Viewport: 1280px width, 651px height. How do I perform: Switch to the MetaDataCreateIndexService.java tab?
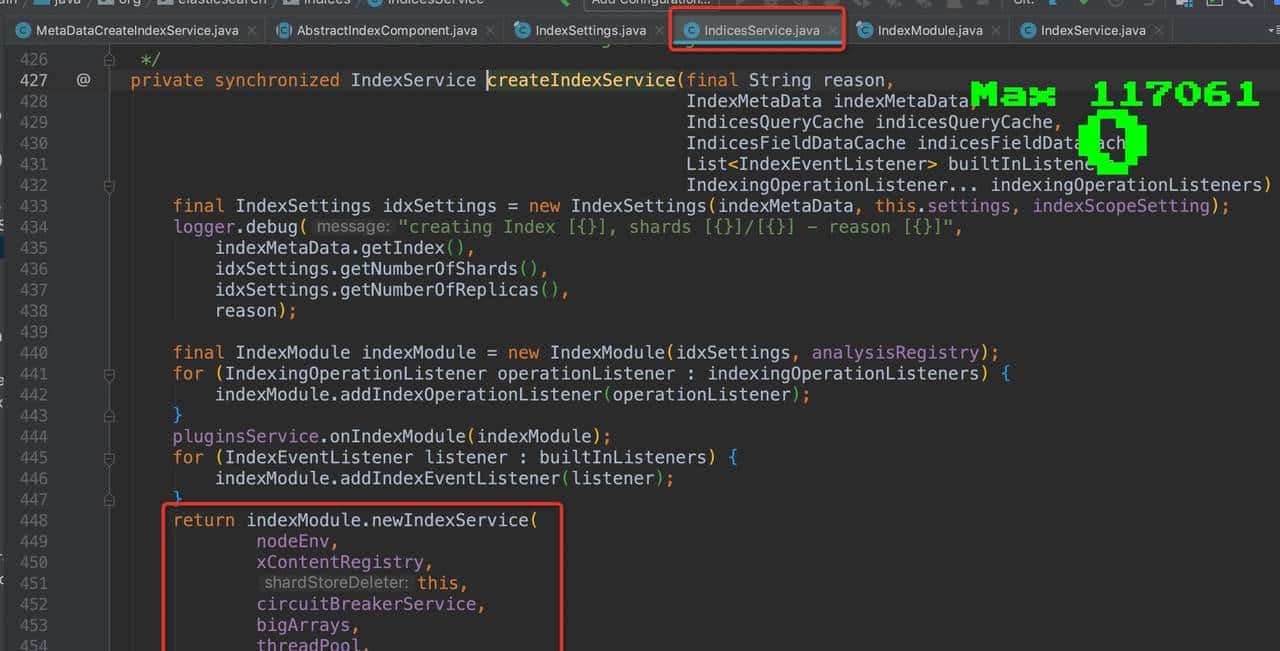click(x=136, y=30)
